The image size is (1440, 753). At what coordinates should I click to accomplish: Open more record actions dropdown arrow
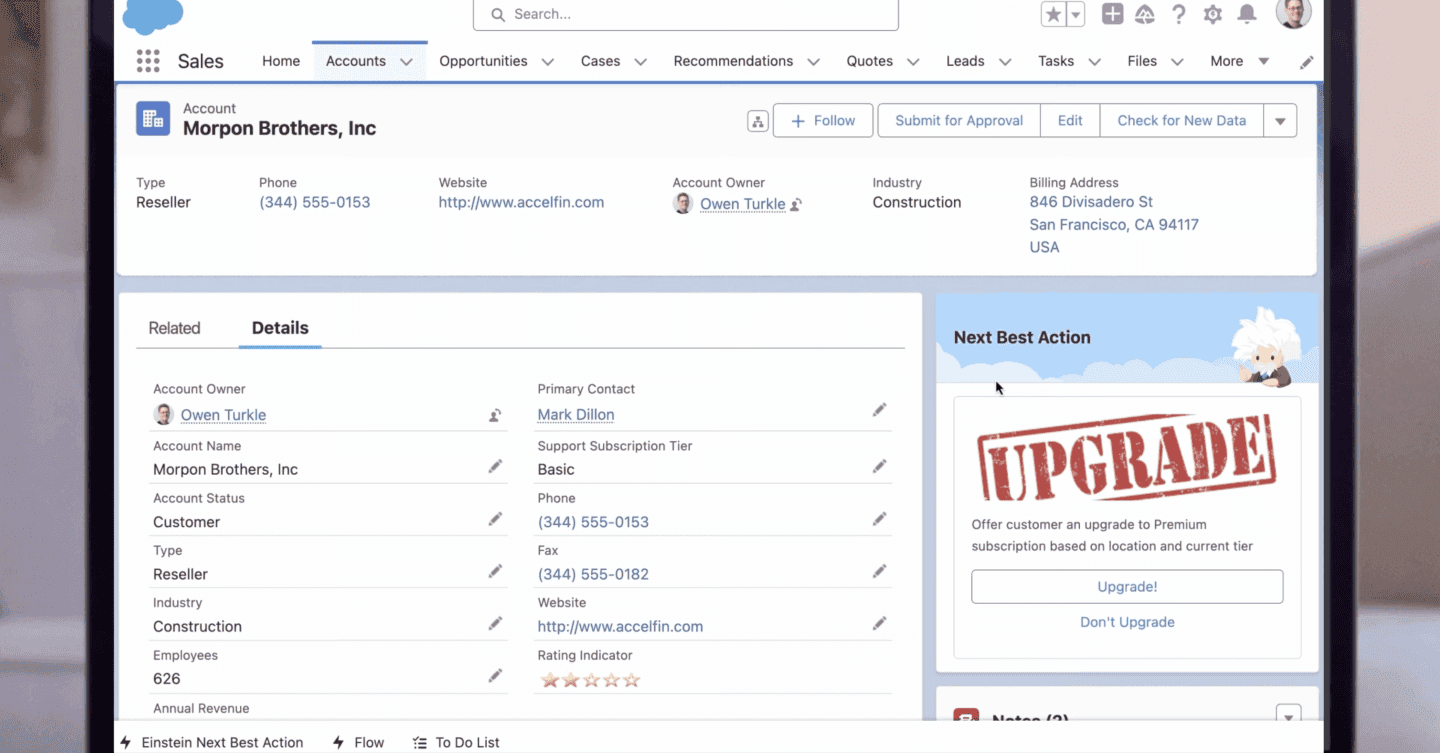coord(1280,121)
